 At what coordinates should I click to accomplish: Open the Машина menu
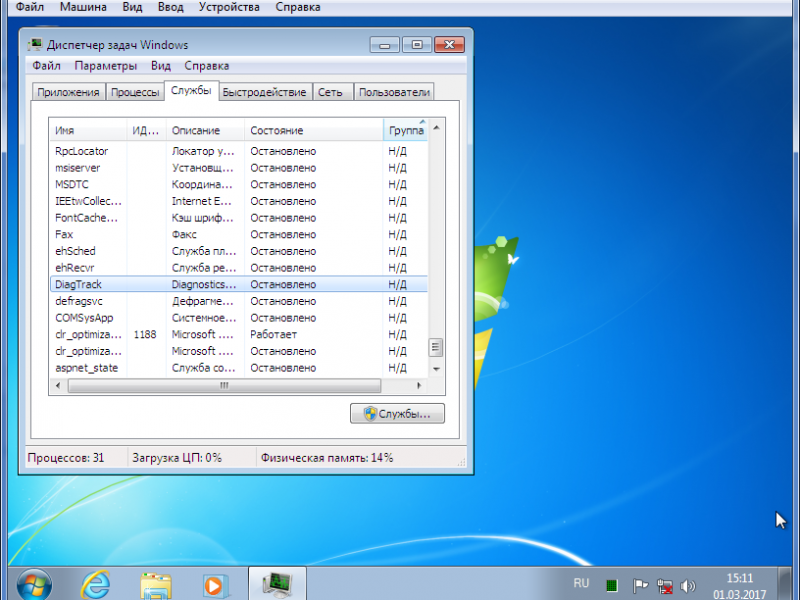click(83, 7)
